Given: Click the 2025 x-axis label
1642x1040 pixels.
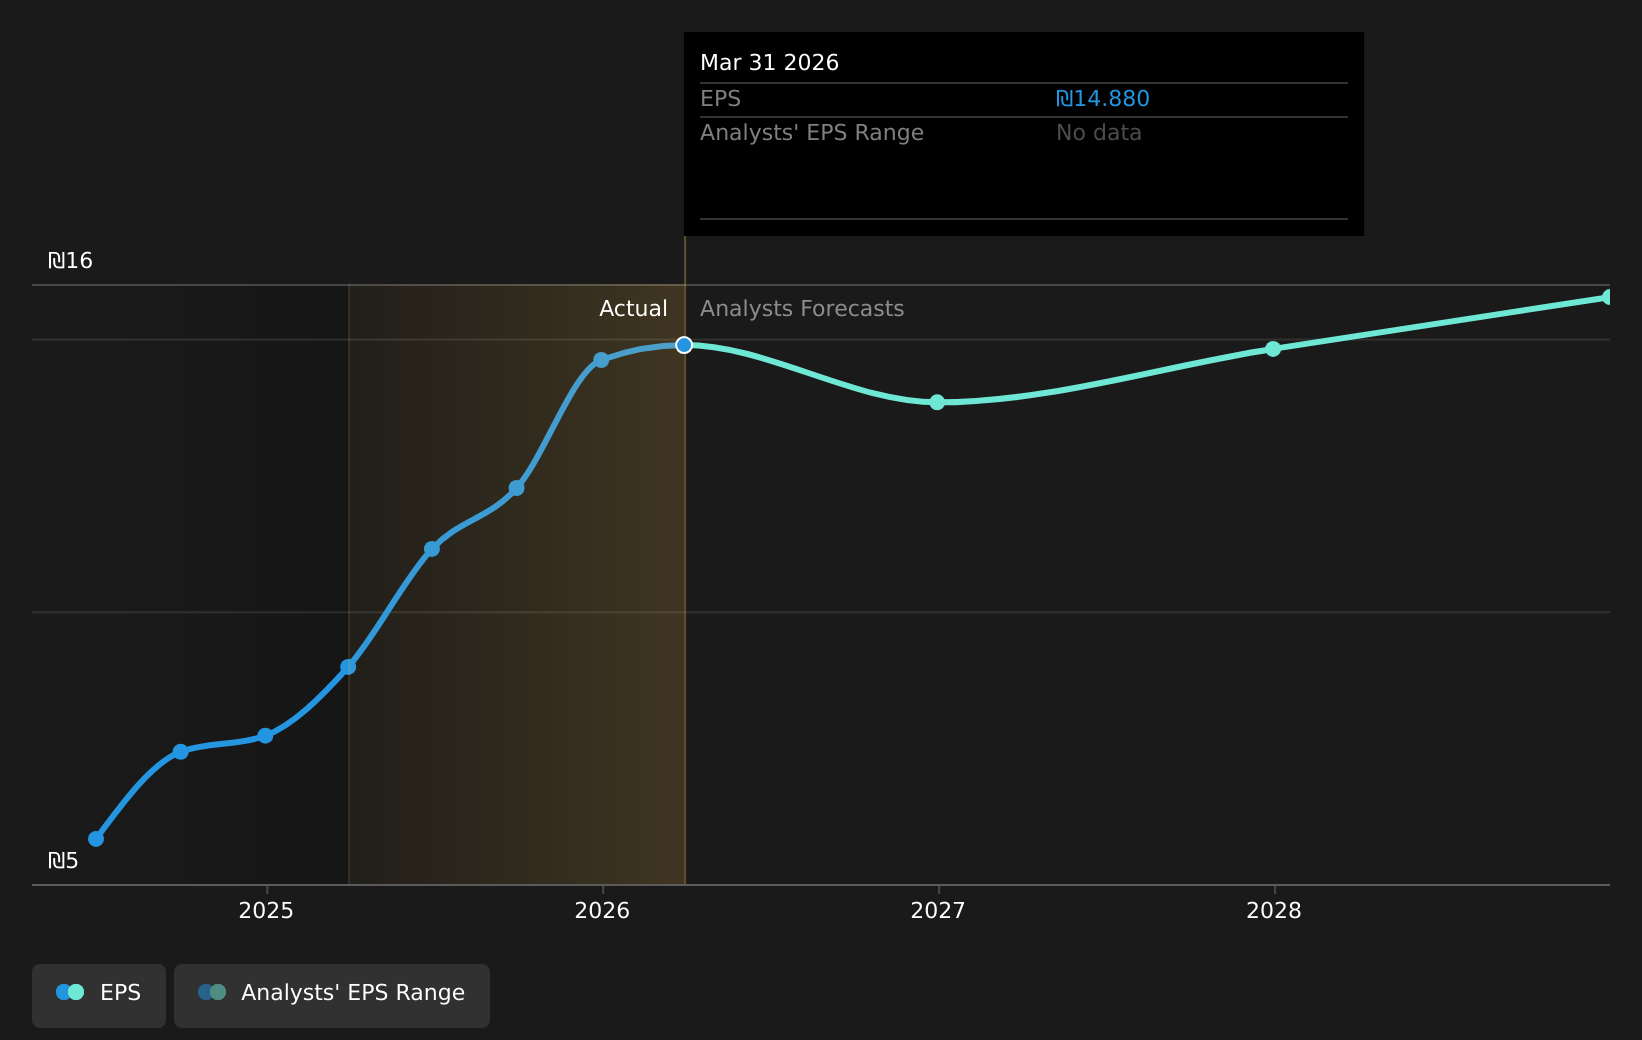Looking at the screenshot, I should tap(266, 910).
